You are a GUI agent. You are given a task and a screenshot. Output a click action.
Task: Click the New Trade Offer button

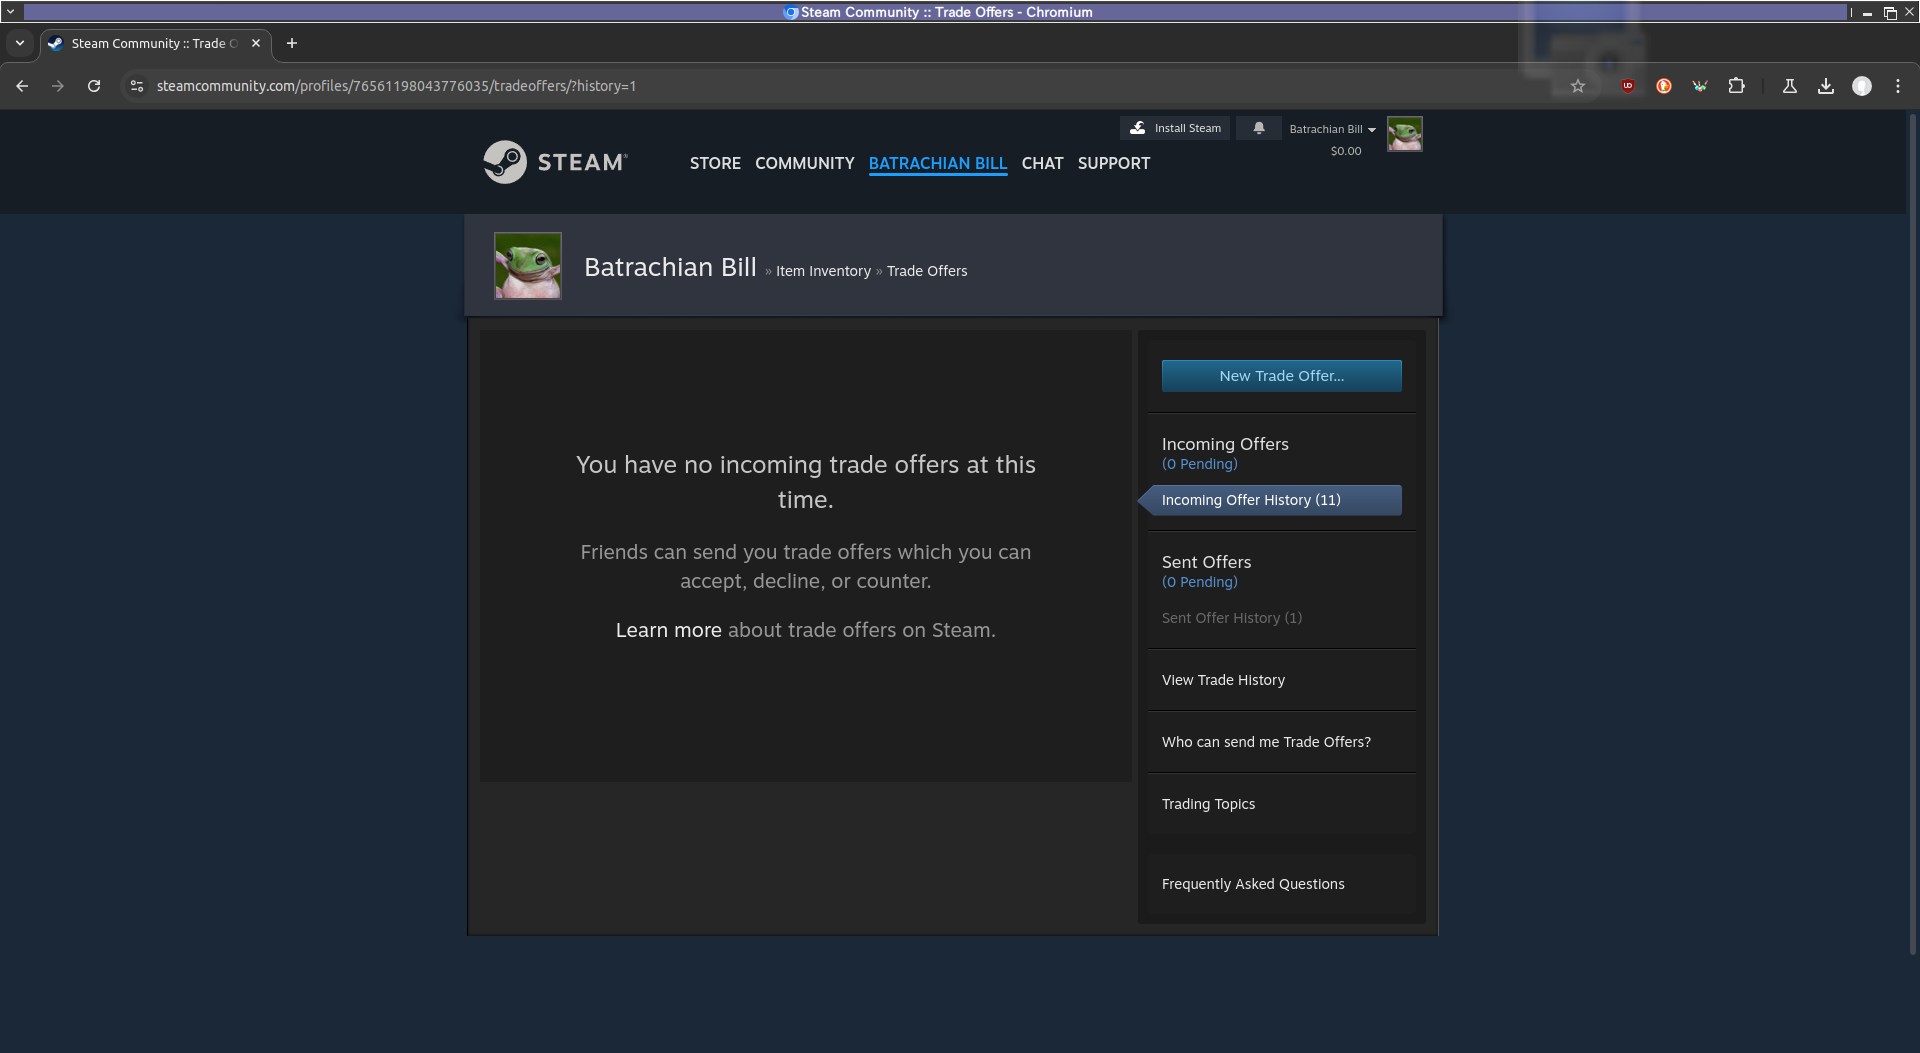1281,376
